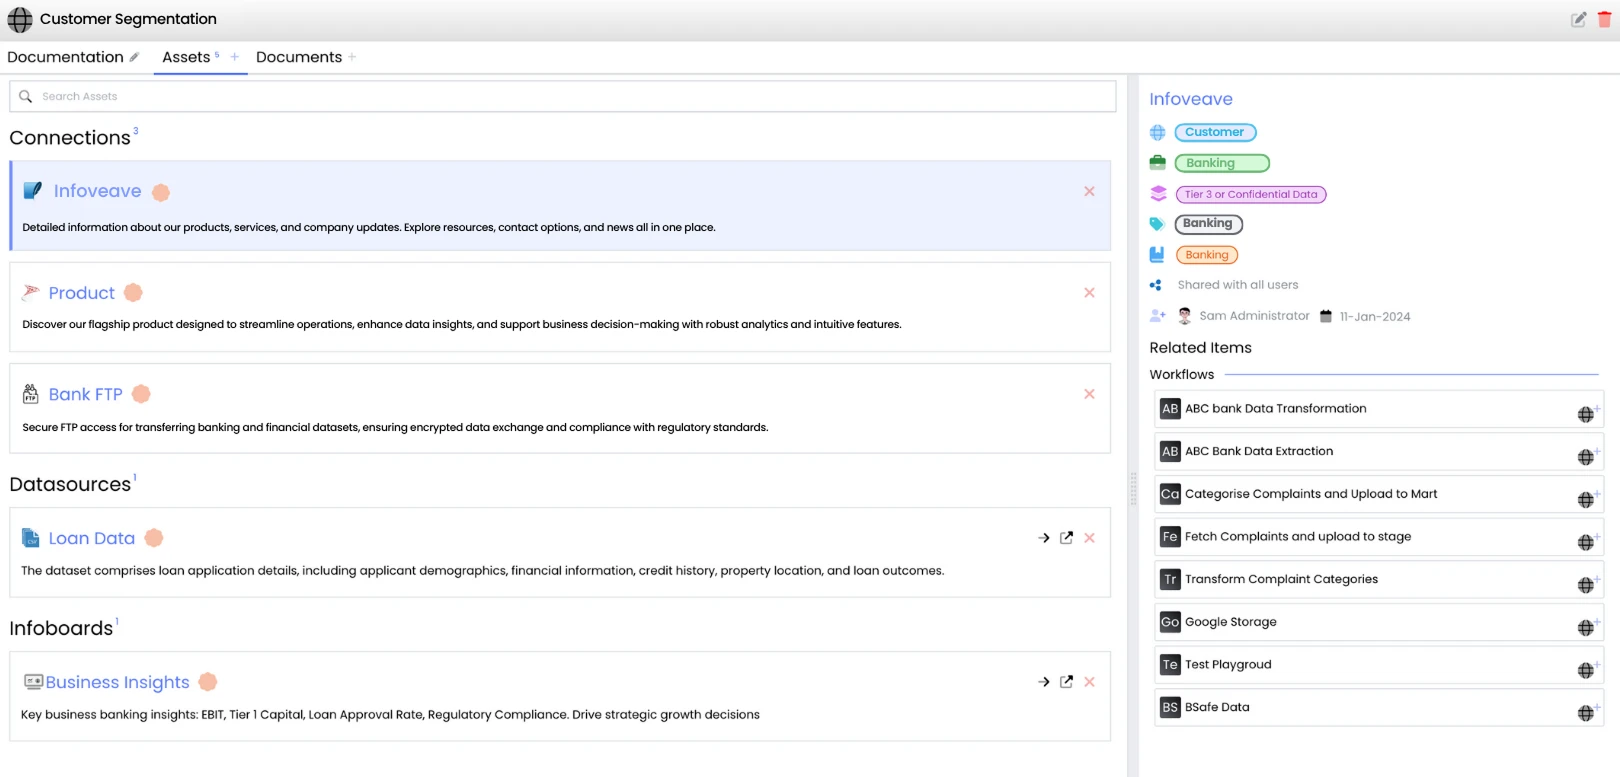Open the Test Playgroud workflow item
The width and height of the screenshot is (1620, 777).
click(x=1228, y=664)
